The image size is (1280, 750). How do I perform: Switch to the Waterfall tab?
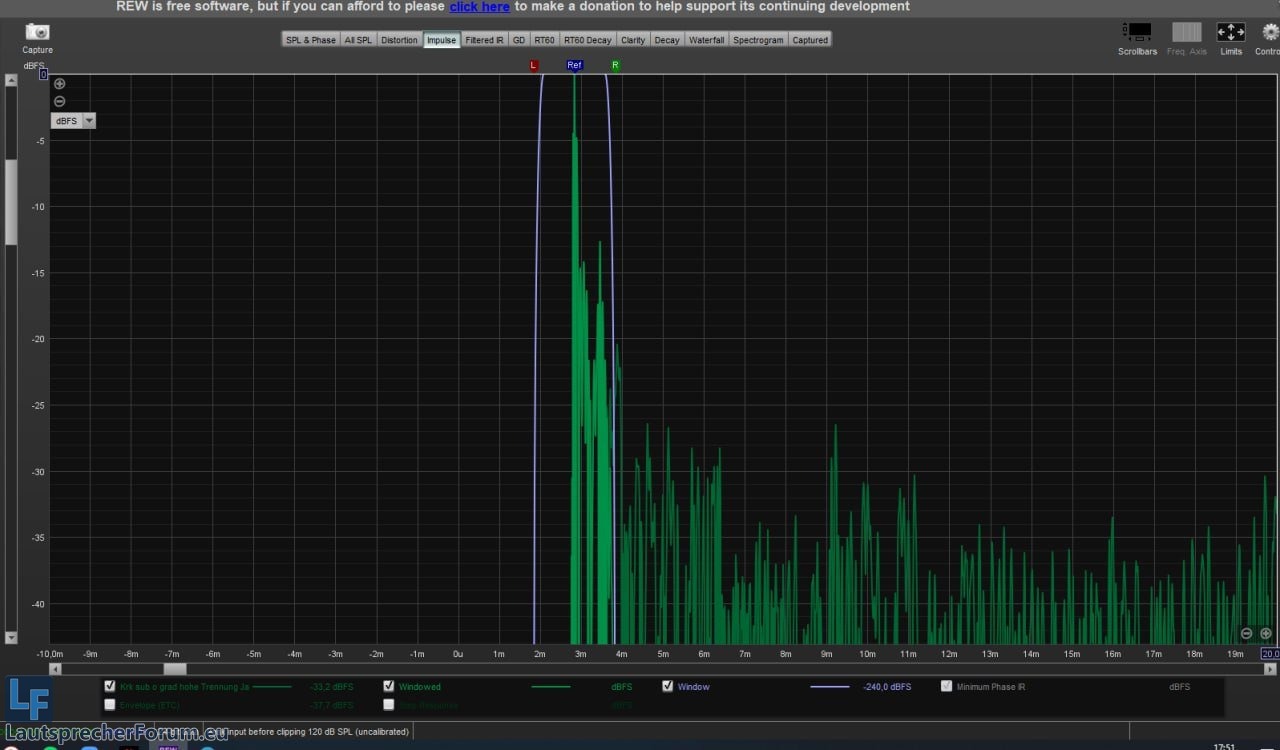click(706, 40)
